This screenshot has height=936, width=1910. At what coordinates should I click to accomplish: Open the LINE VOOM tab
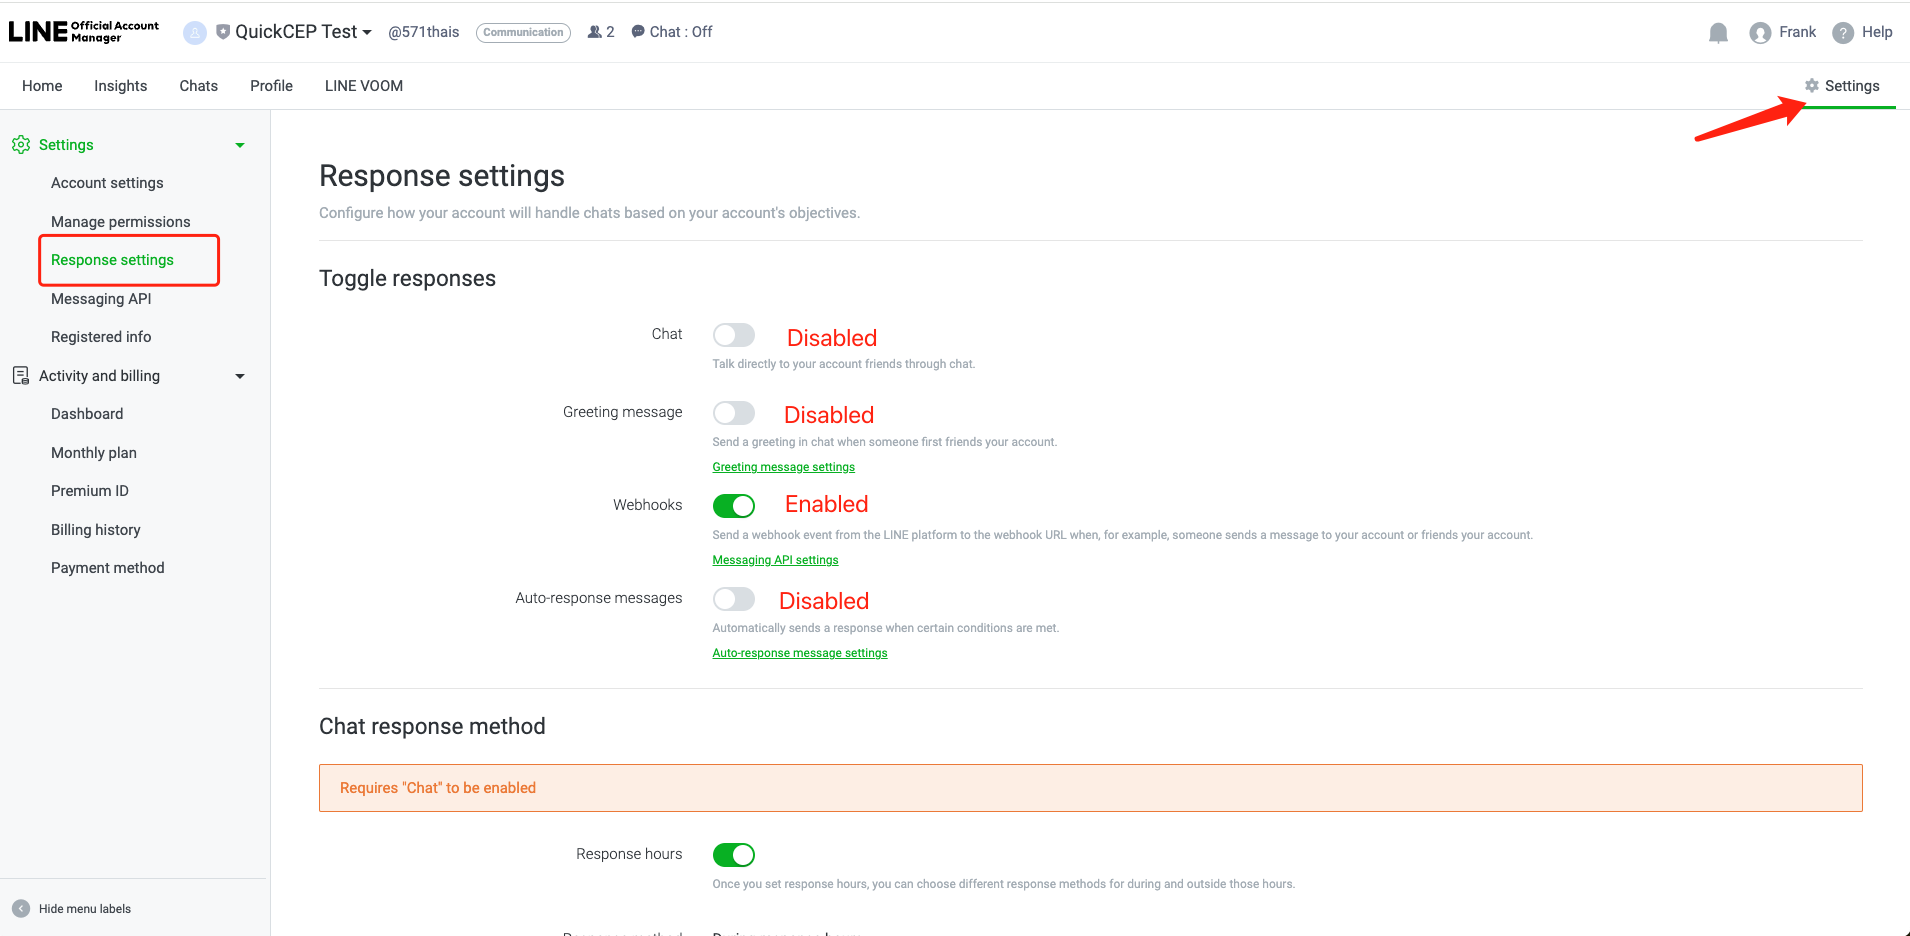click(364, 86)
